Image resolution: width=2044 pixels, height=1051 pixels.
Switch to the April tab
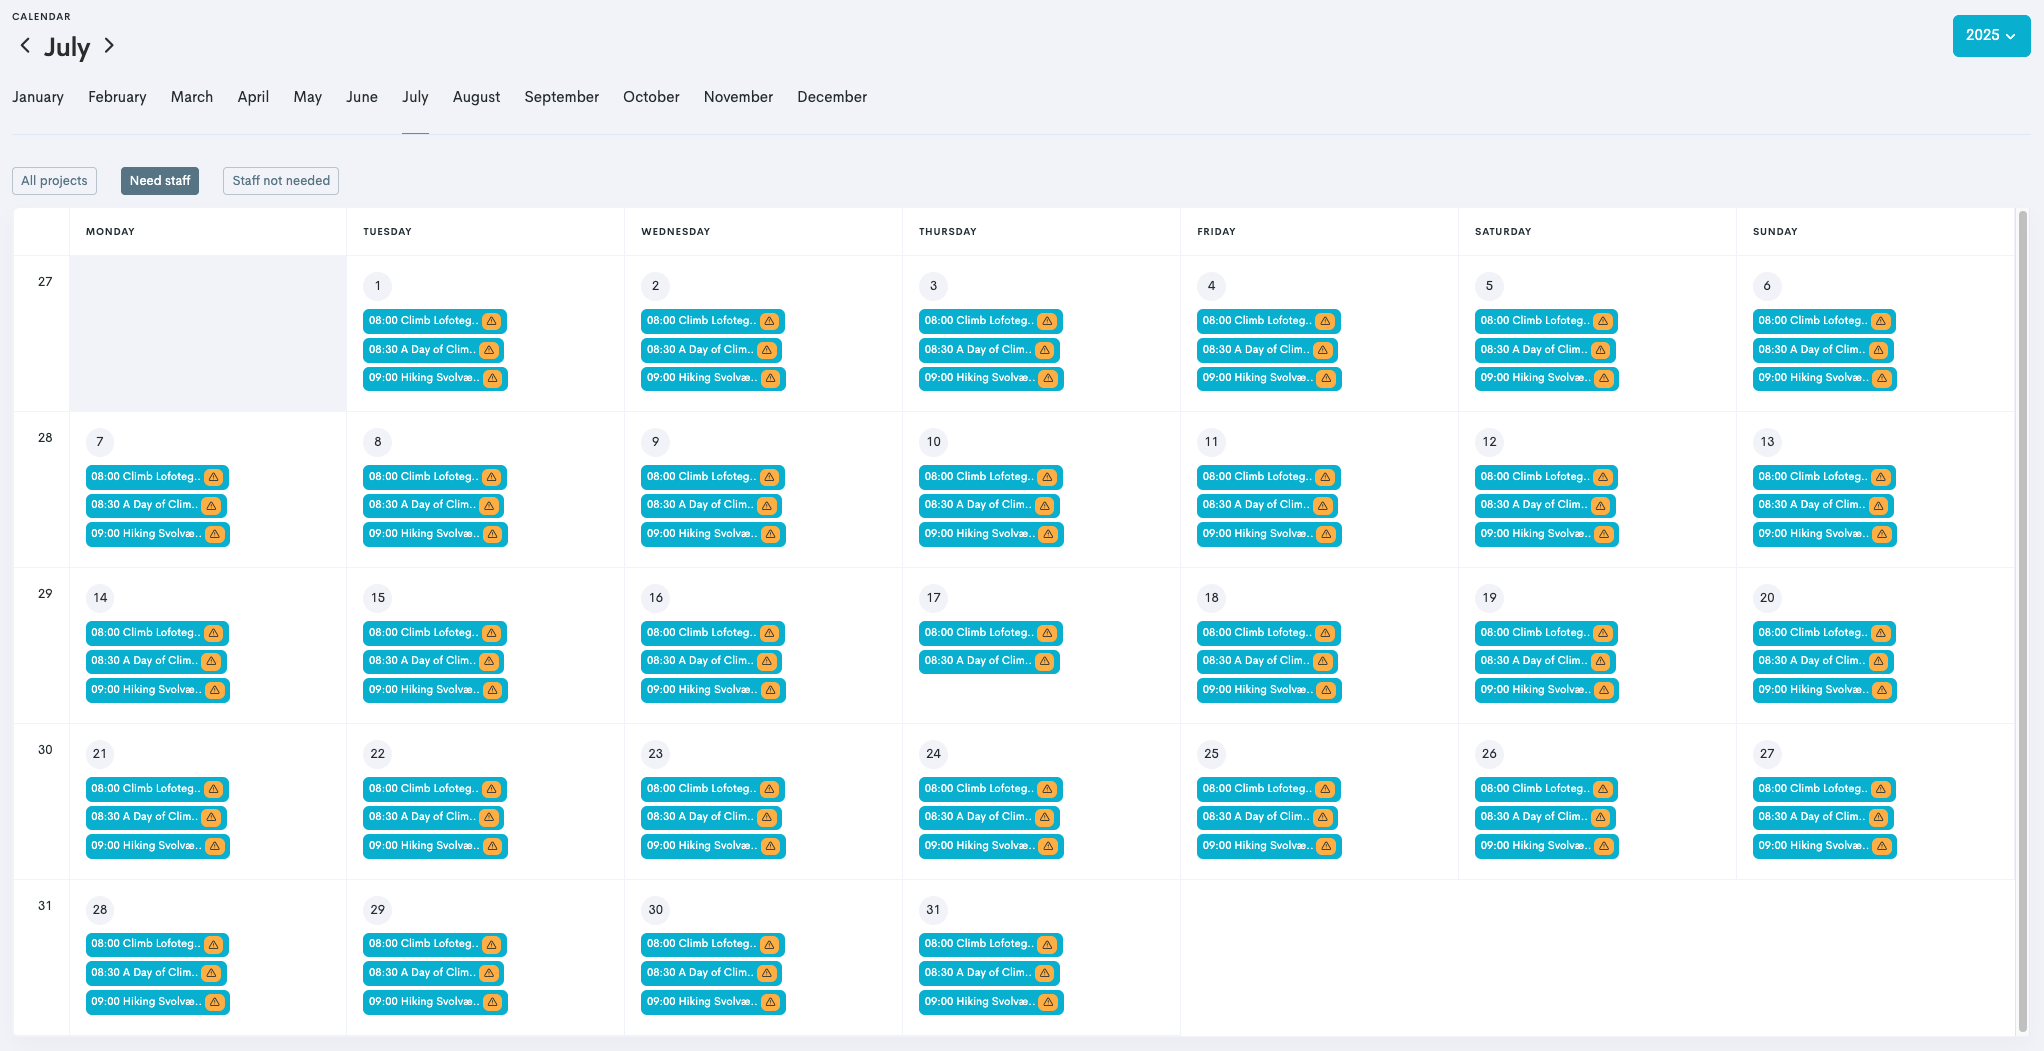click(253, 97)
